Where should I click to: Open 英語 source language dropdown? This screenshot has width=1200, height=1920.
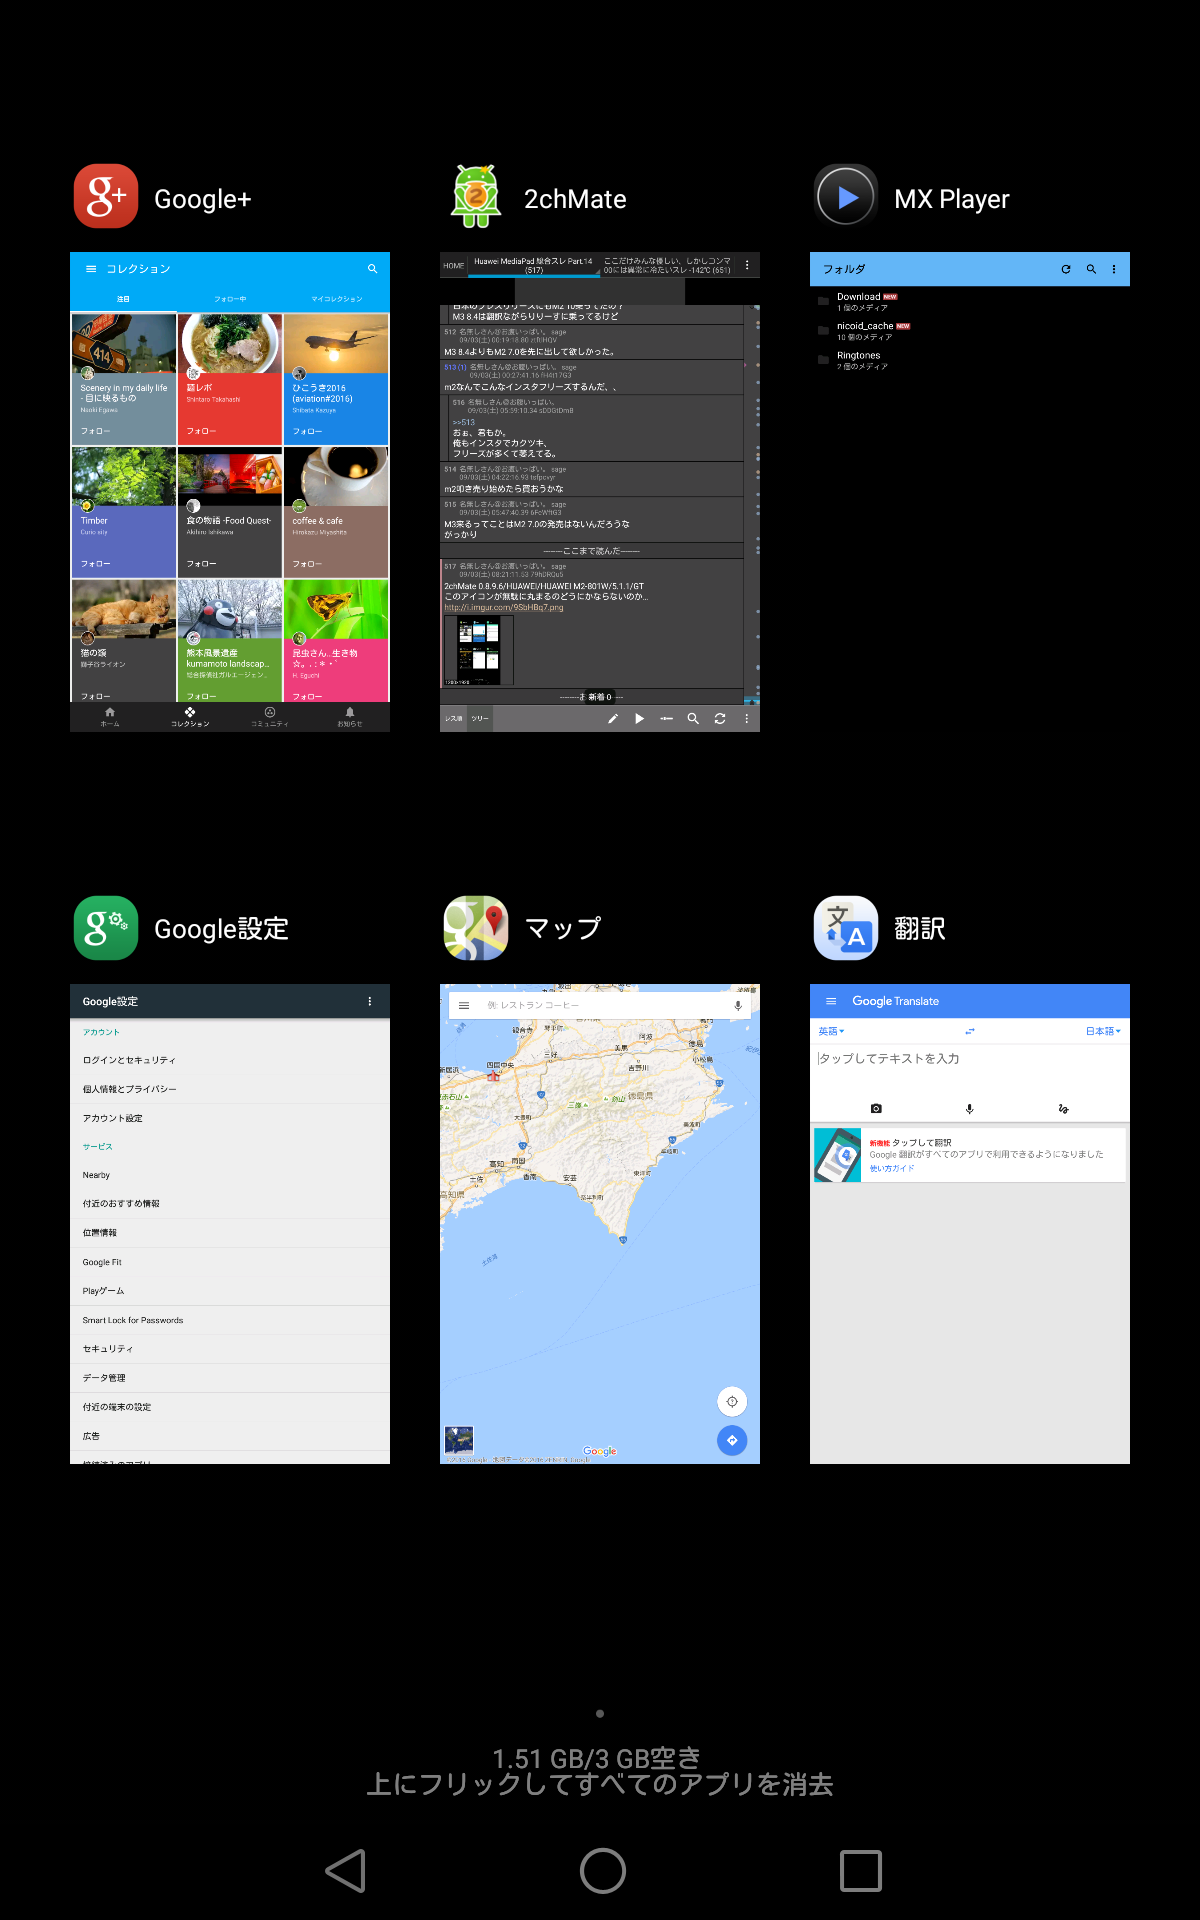click(x=832, y=1031)
